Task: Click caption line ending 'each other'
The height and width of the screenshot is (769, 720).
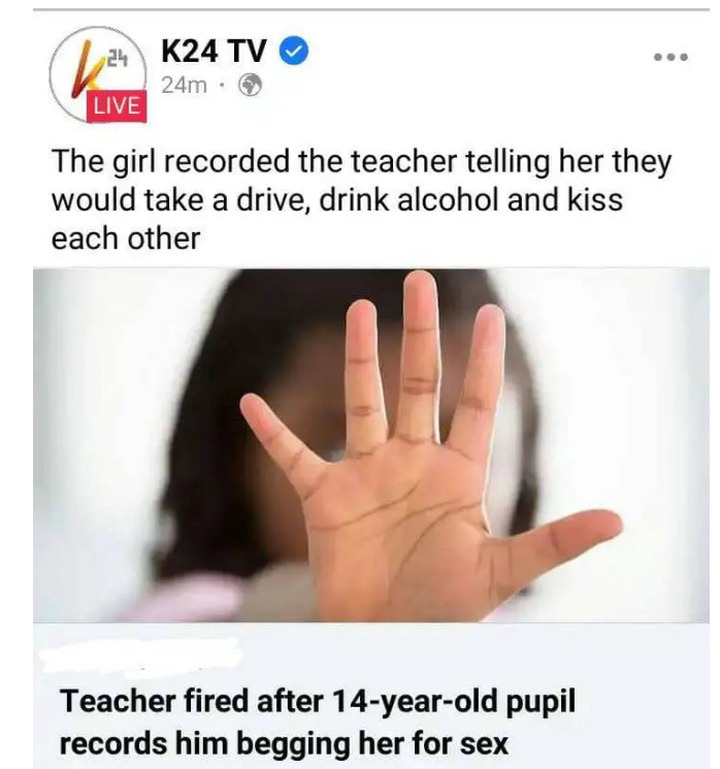Action: (x=126, y=239)
